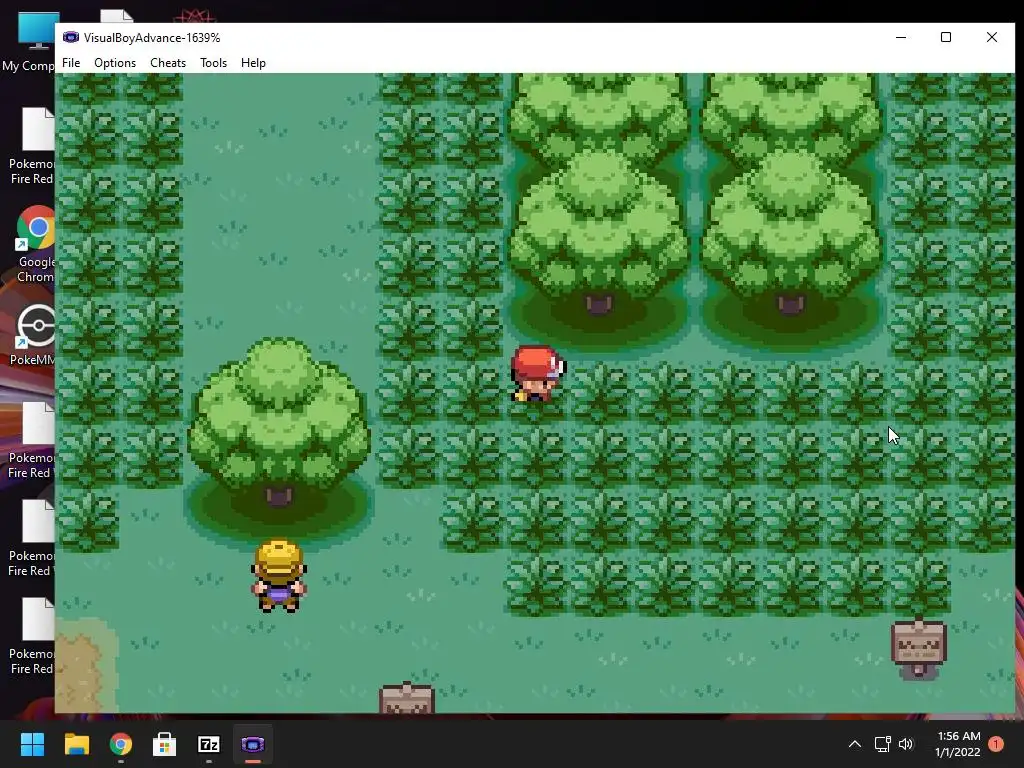Open the File menu
Screen dimensions: 1024x768
[71, 63]
